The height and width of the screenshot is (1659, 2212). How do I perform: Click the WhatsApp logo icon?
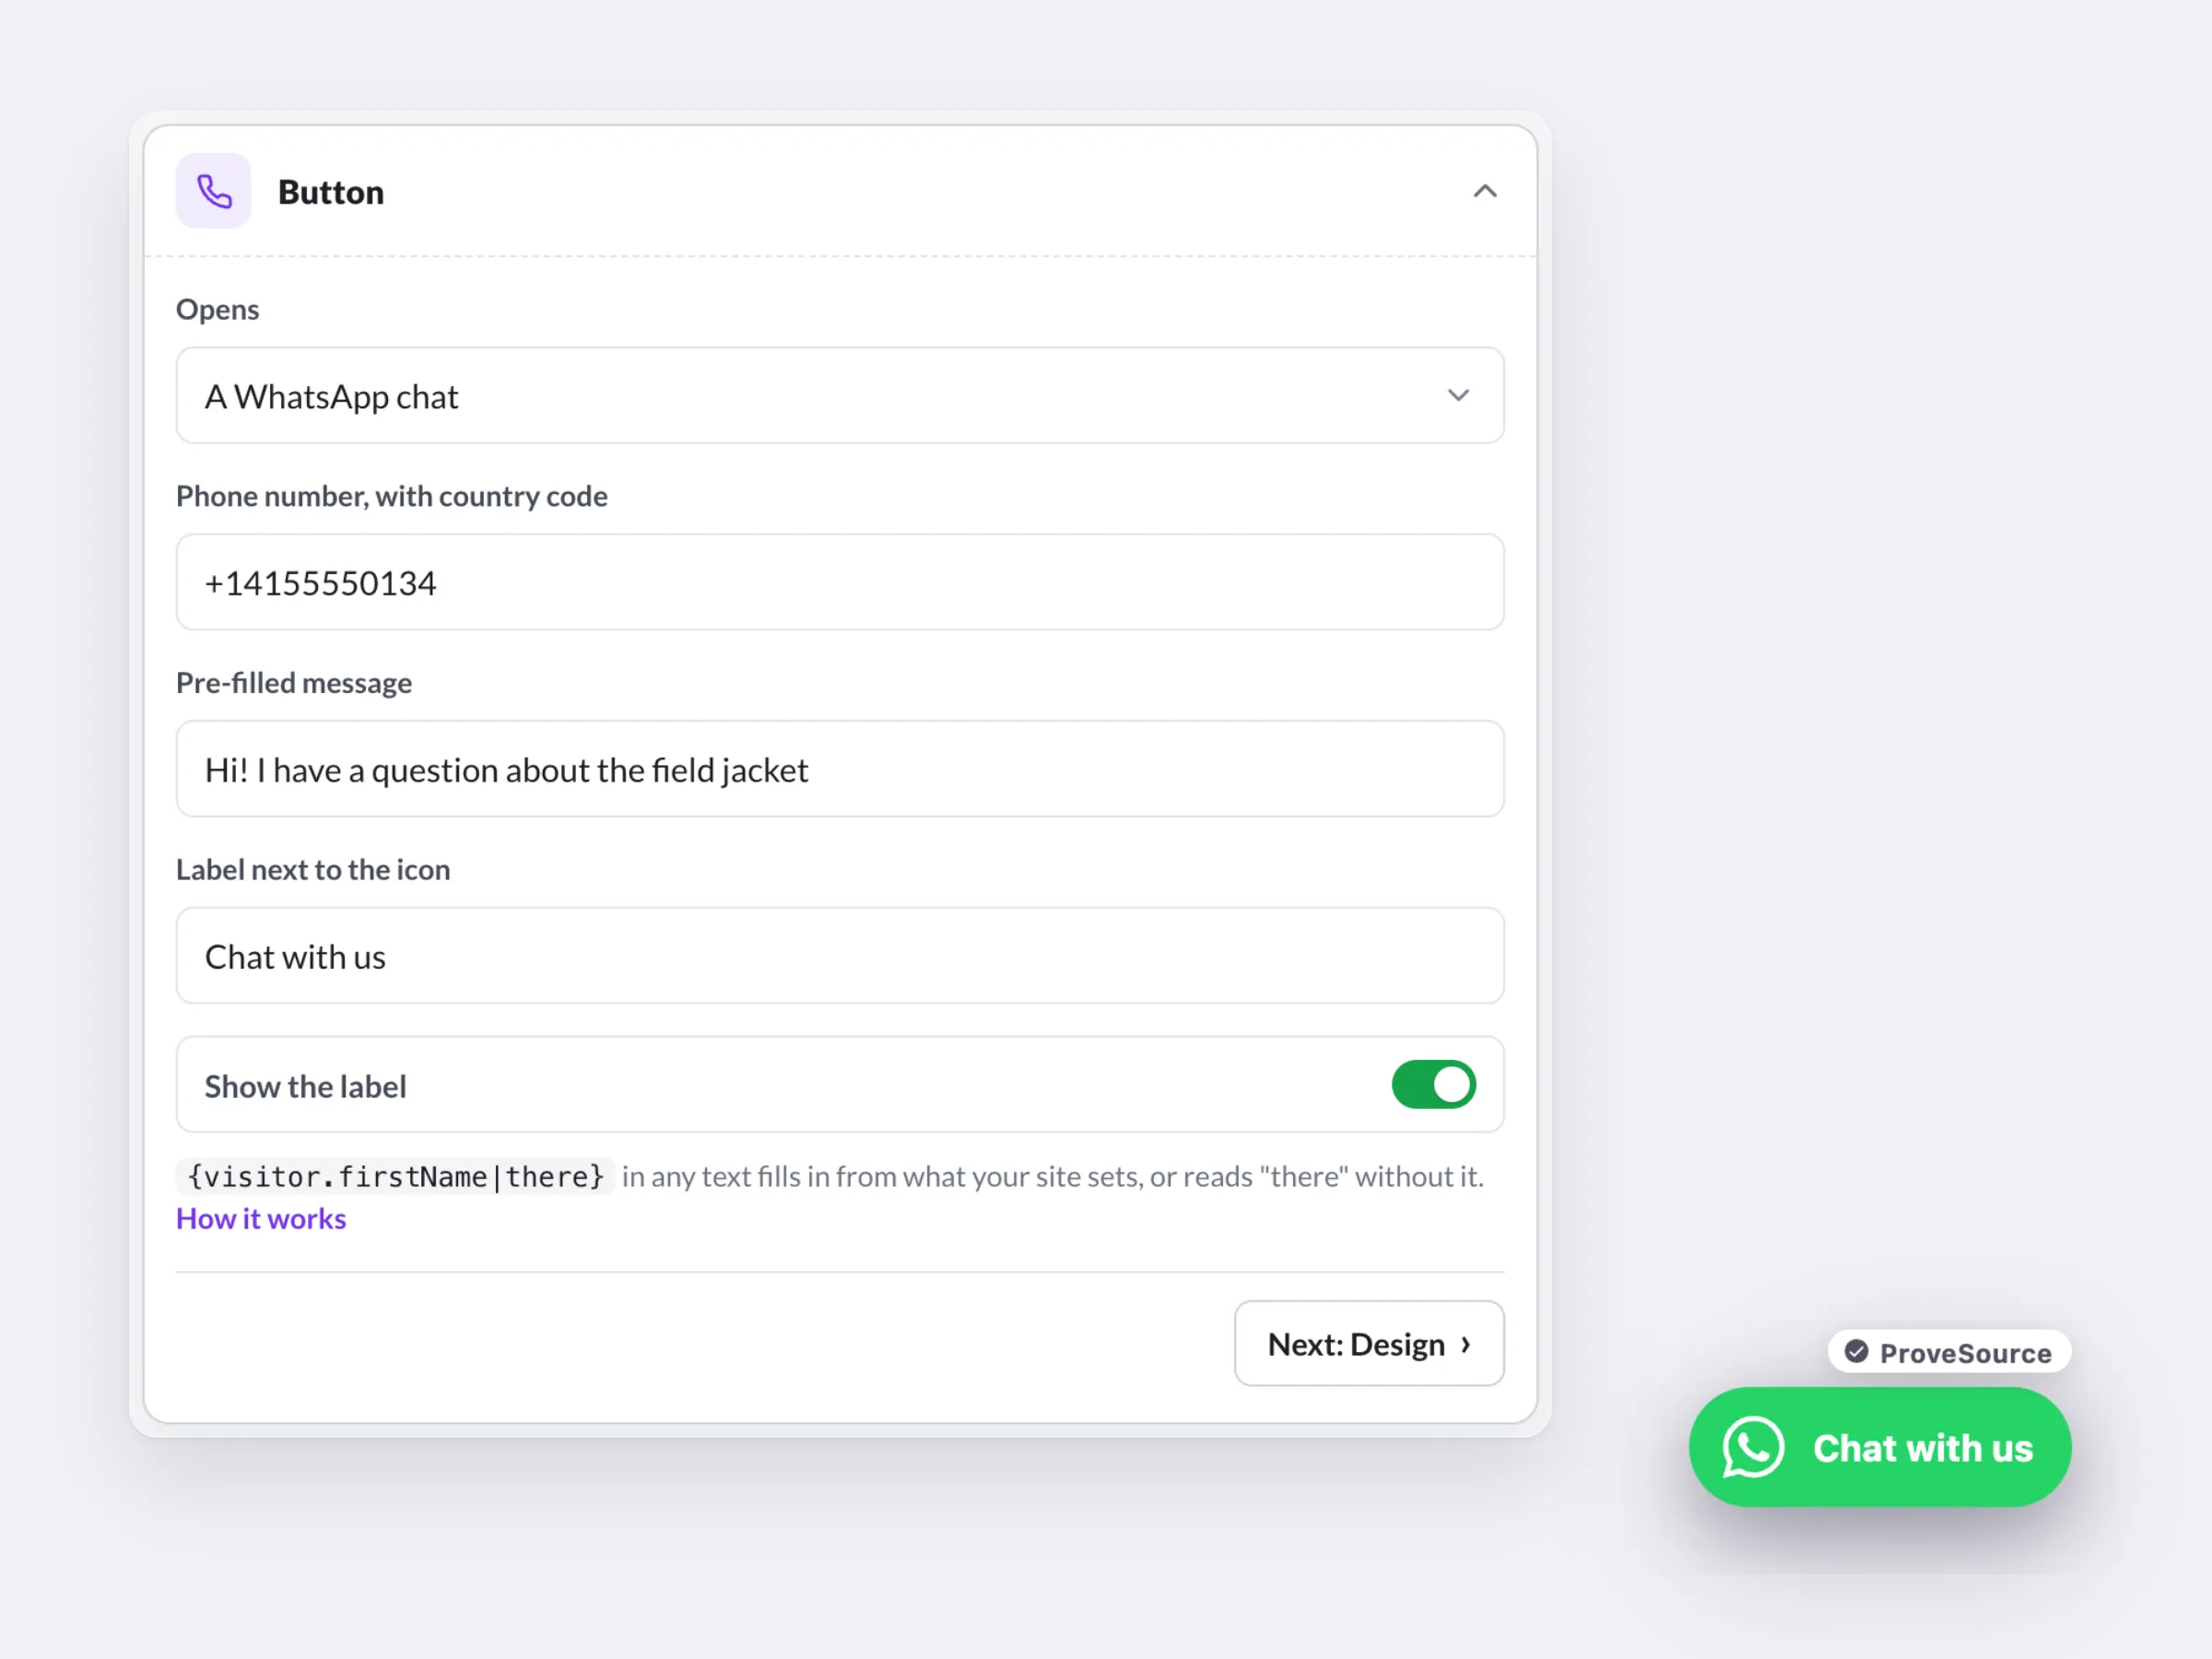click(x=1753, y=1448)
